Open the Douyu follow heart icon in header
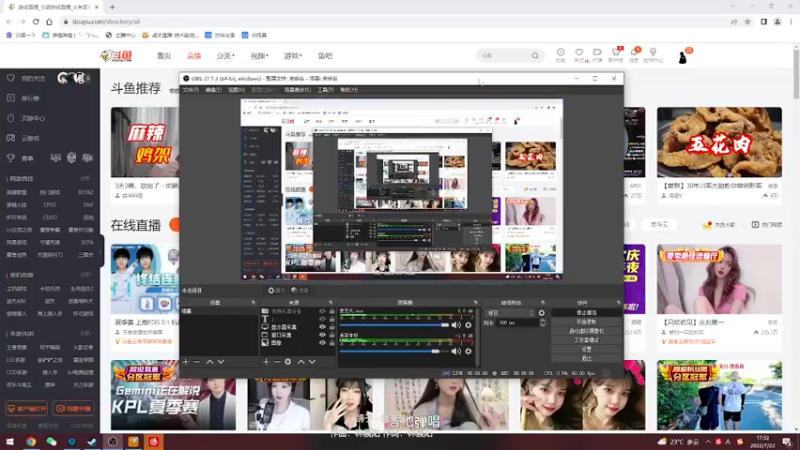 579,52
